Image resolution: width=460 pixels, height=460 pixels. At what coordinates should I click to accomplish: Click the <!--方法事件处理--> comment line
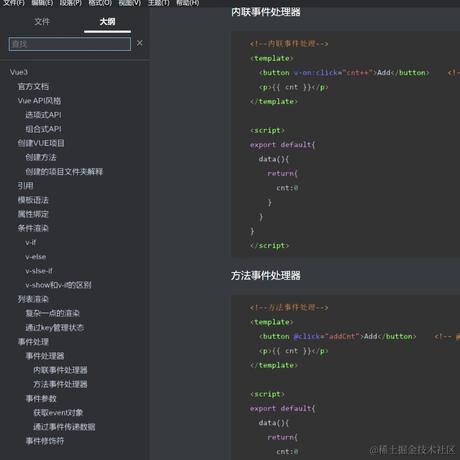(289, 307)
